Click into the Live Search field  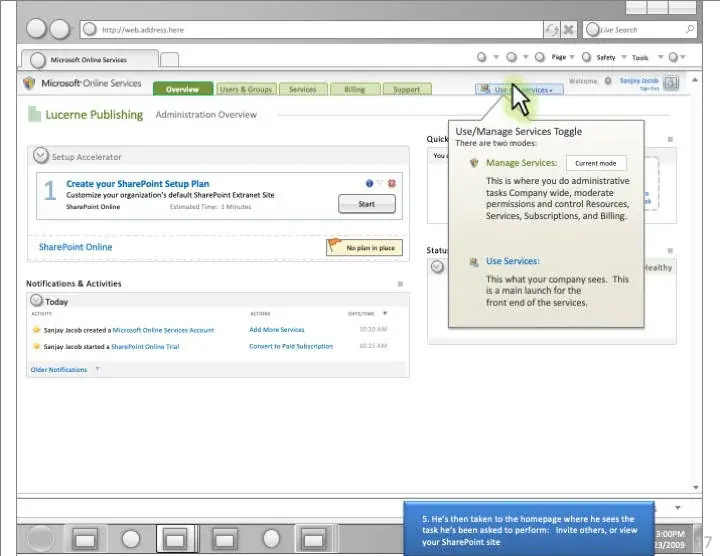640,29
